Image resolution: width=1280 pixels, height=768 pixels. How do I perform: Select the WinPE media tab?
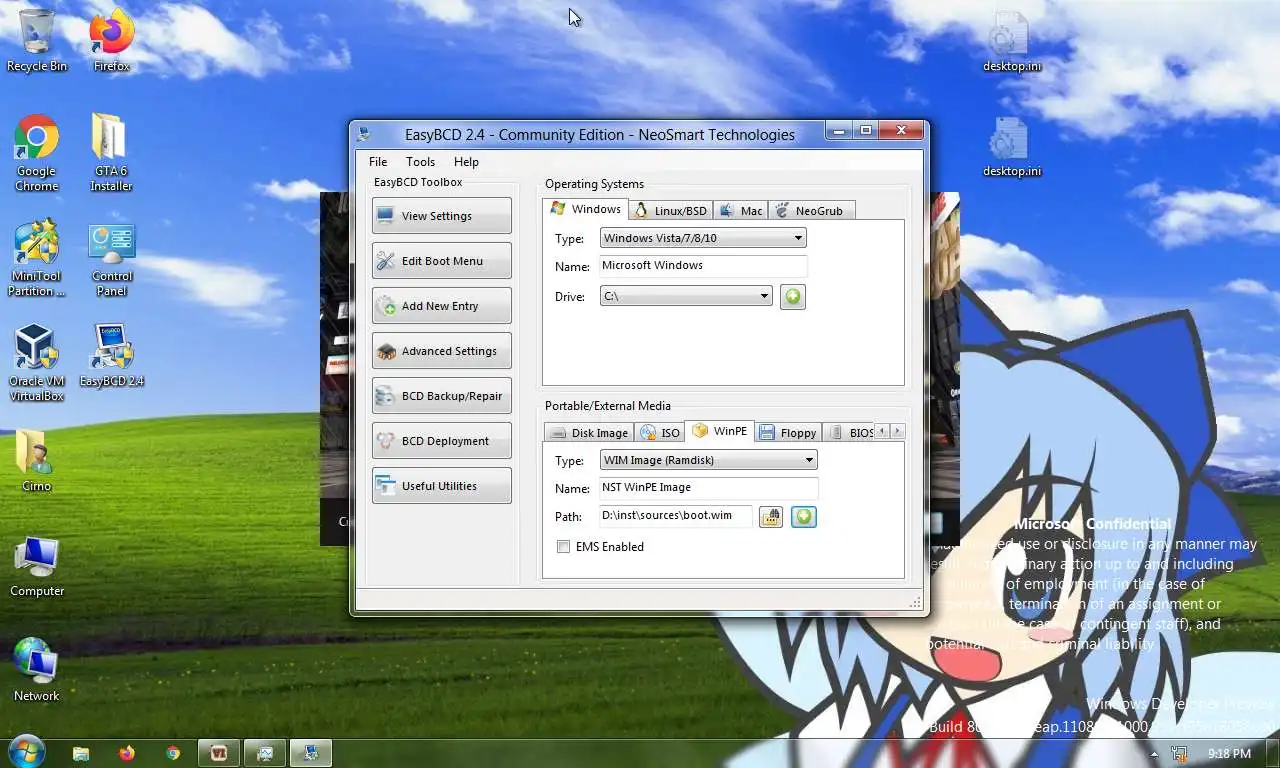click(x=720, y=431)
